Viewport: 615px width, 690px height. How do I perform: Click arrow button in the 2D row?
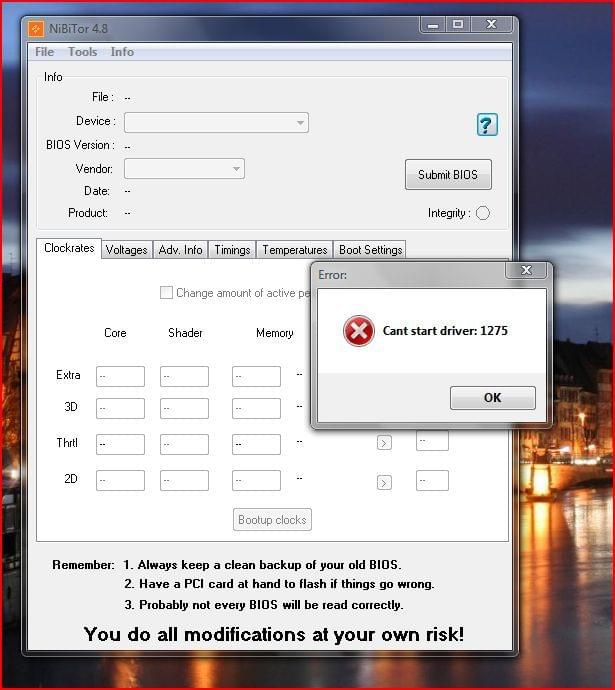click(384, 483)
